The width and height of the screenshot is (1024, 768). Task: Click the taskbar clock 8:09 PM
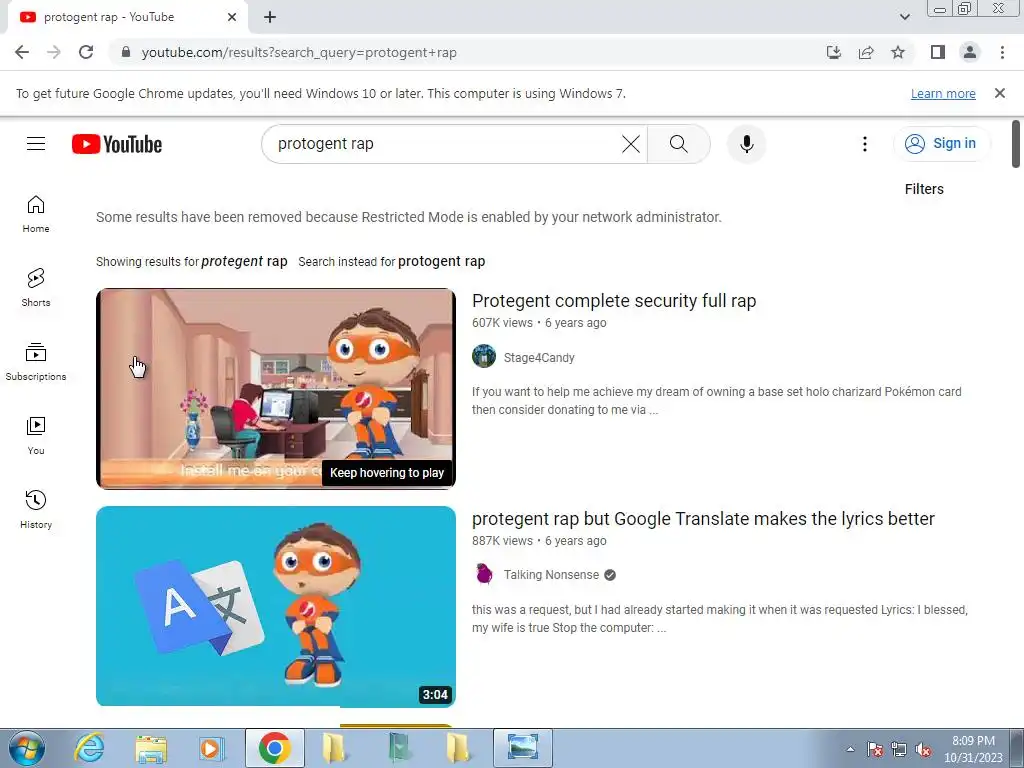click(973, 741)
